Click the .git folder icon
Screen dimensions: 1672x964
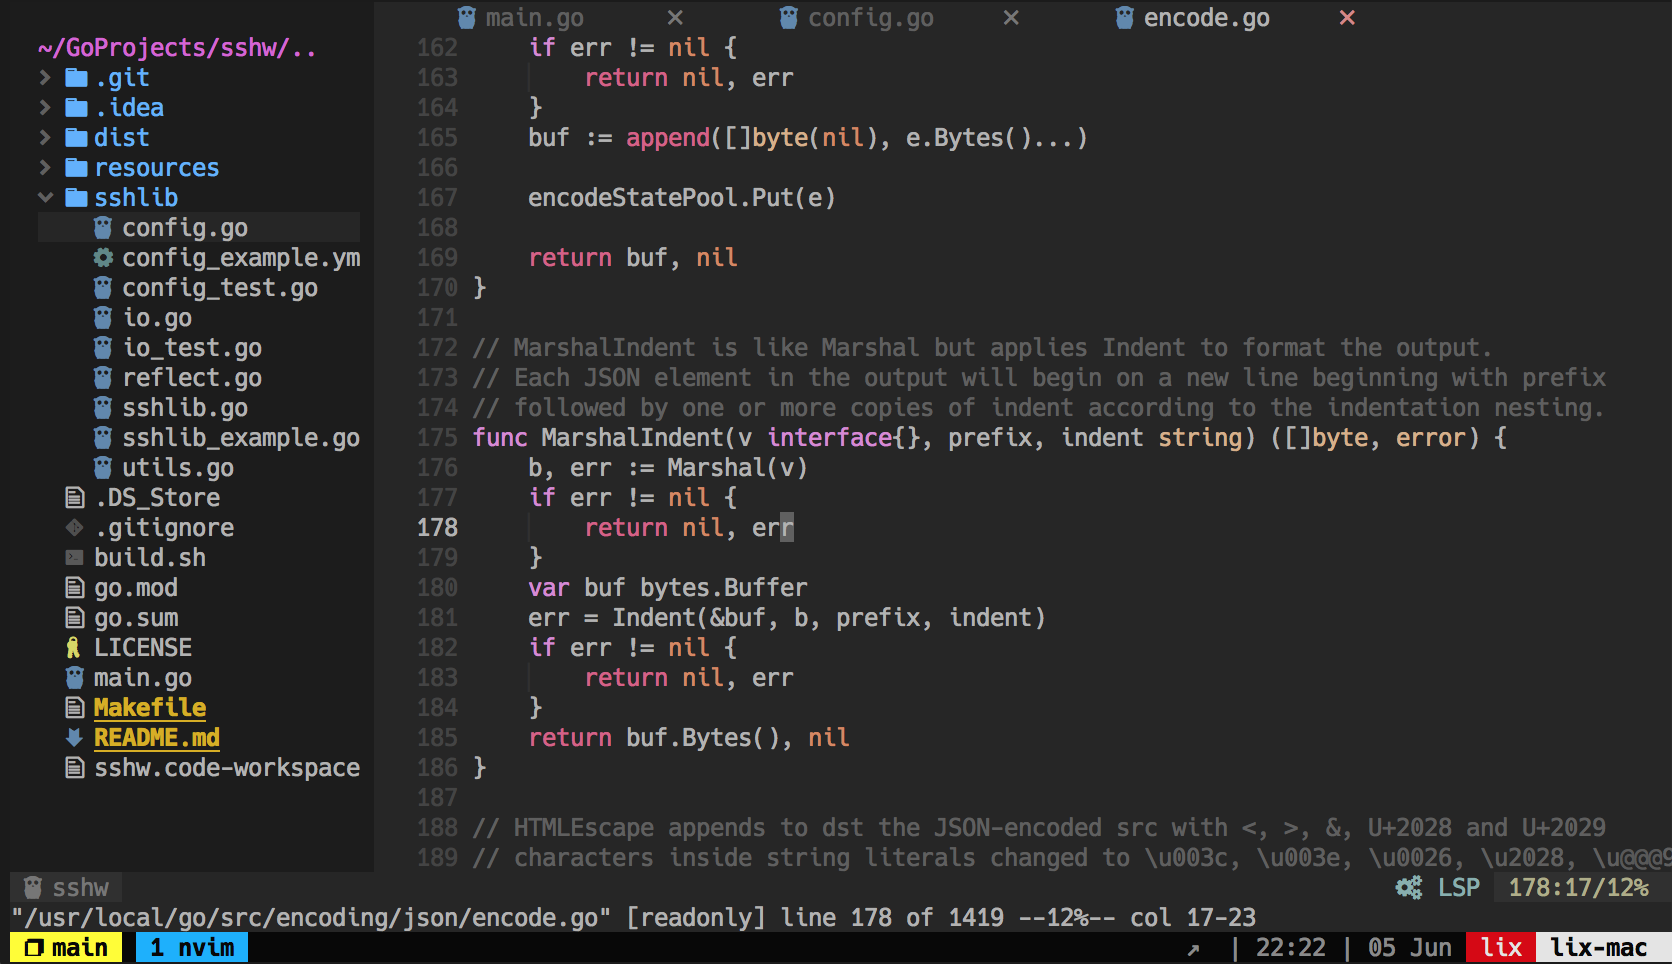point(76,78)
